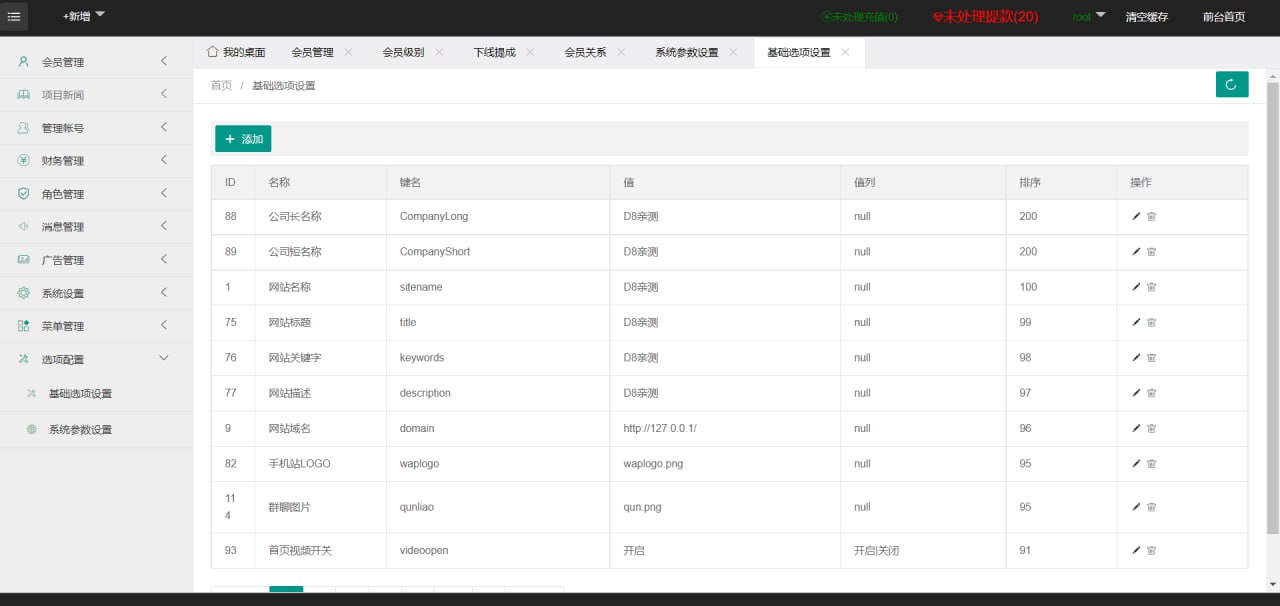Edit the videoopen row pencil icon

[x=1136, y=550]
